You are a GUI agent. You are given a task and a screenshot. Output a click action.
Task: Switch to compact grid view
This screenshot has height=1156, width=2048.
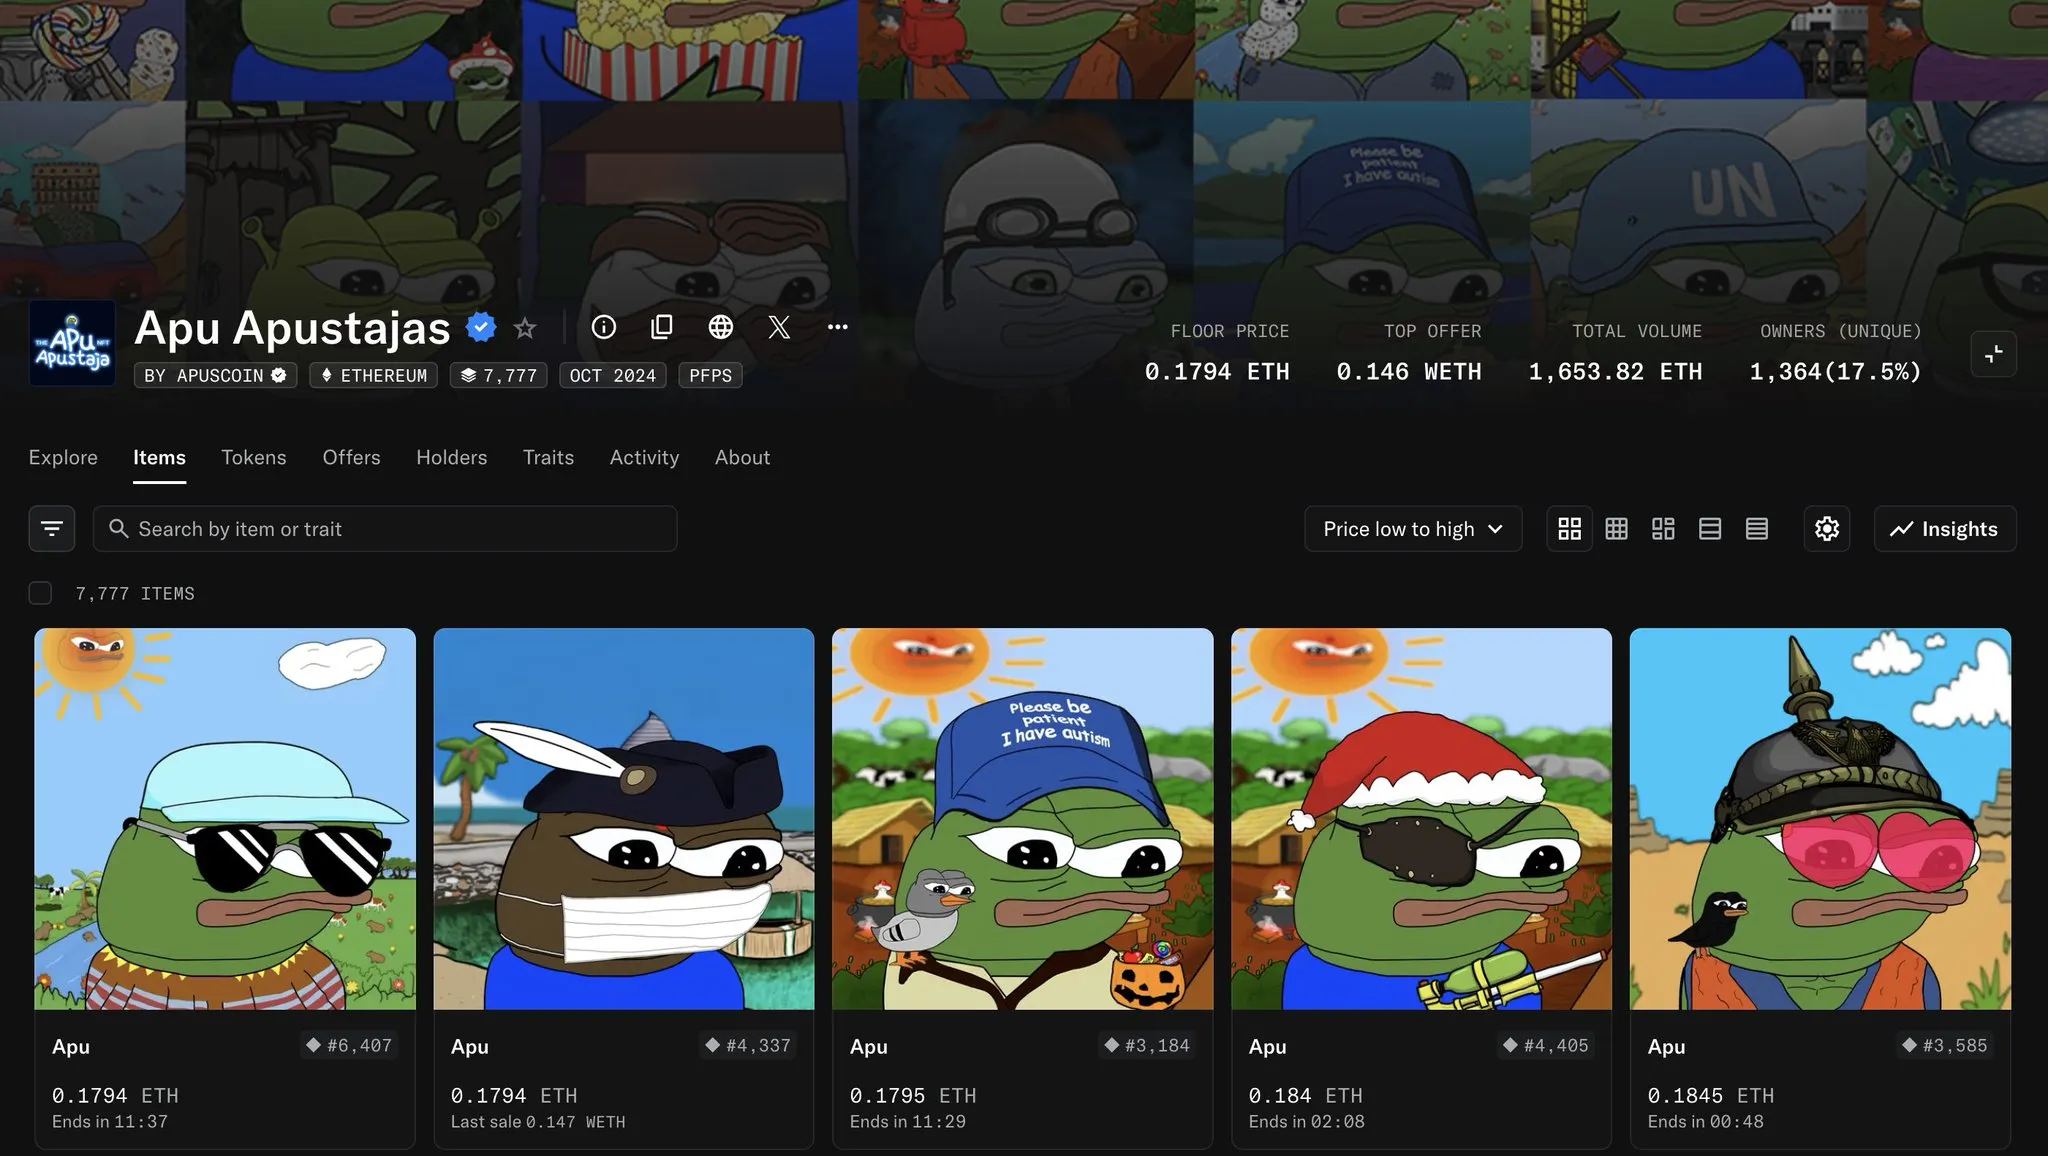(1617, 529)
